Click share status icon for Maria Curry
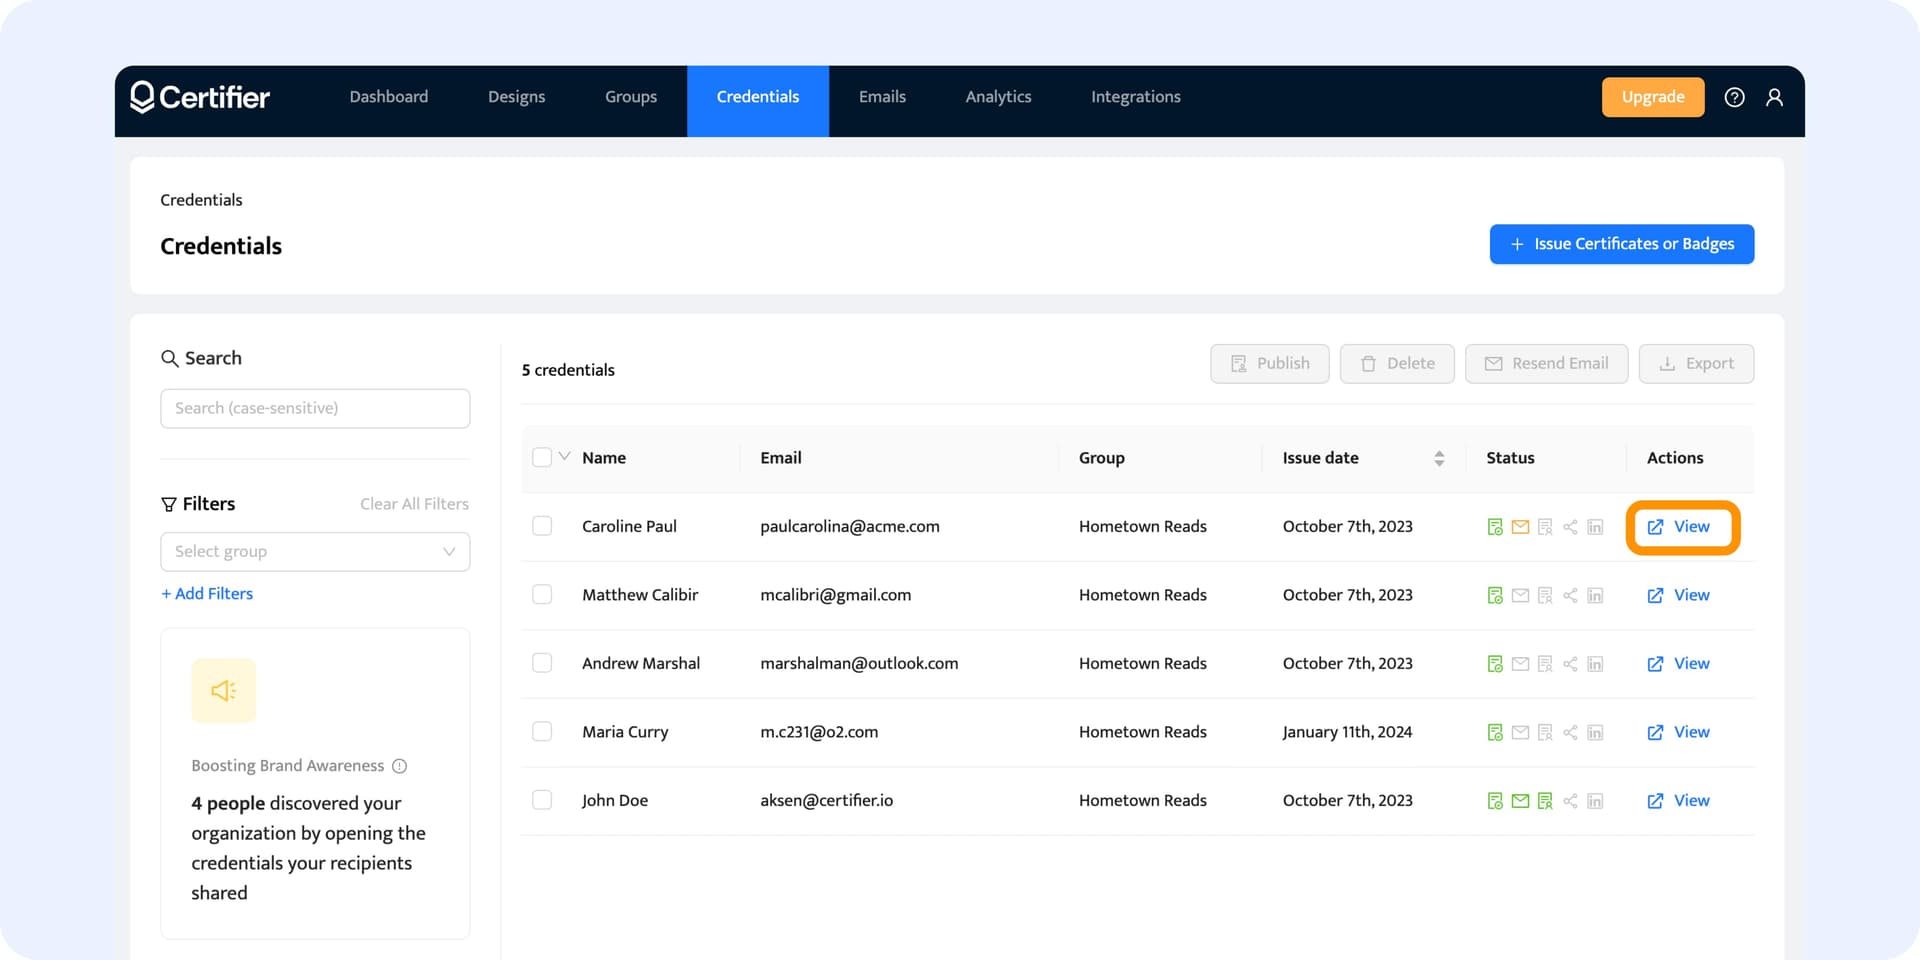 [1570, 733]
